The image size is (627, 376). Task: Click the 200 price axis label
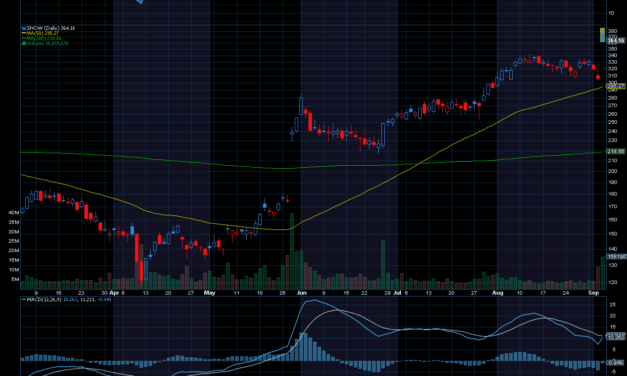point(612,171)
